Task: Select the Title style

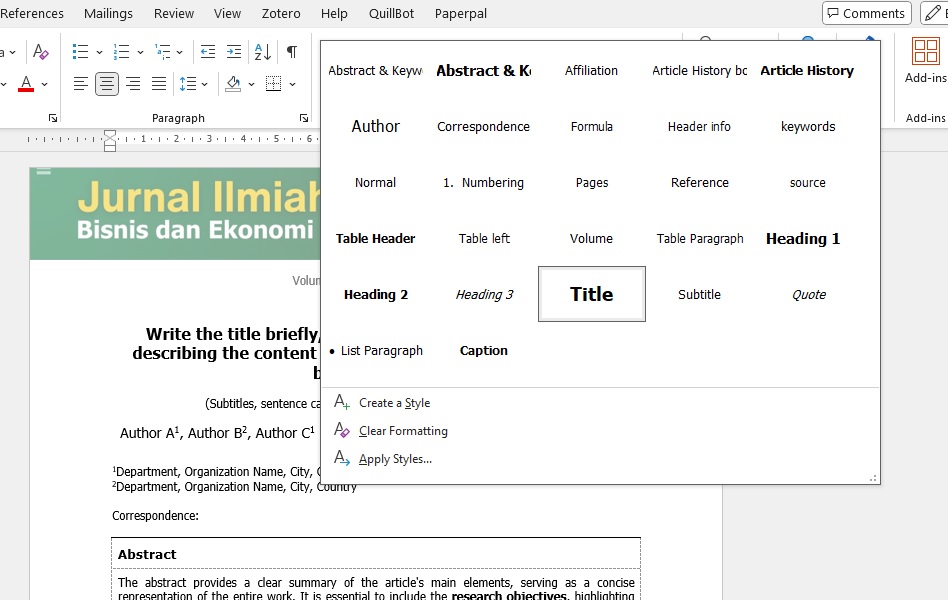Action: [591, 294]
